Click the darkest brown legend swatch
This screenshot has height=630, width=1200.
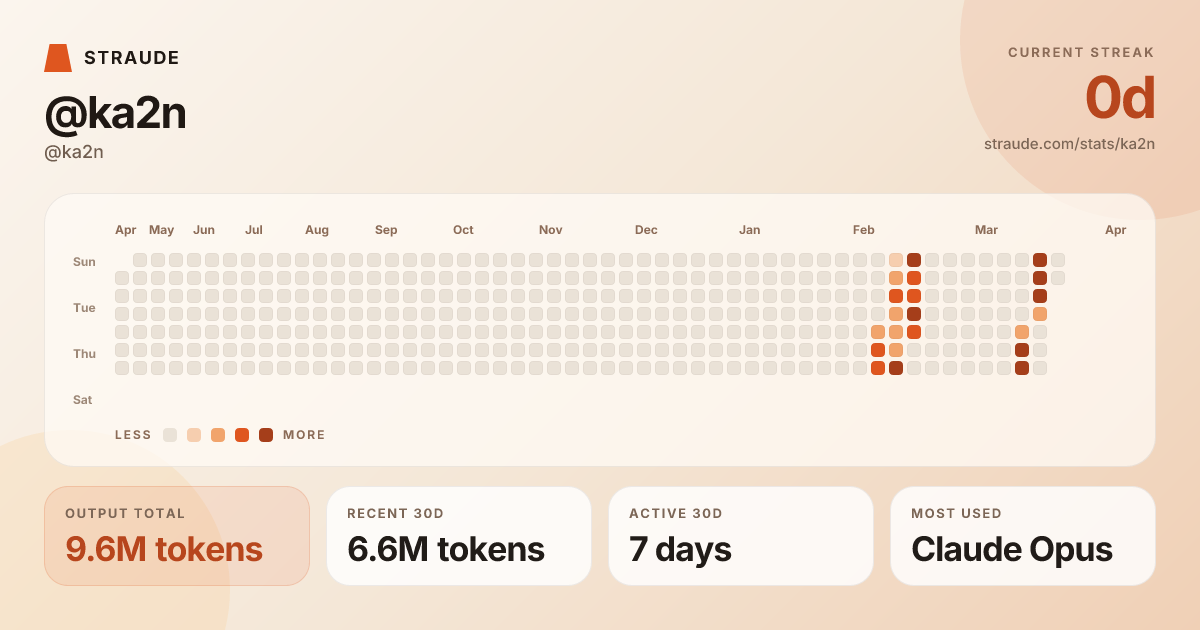tap(266, 435)
